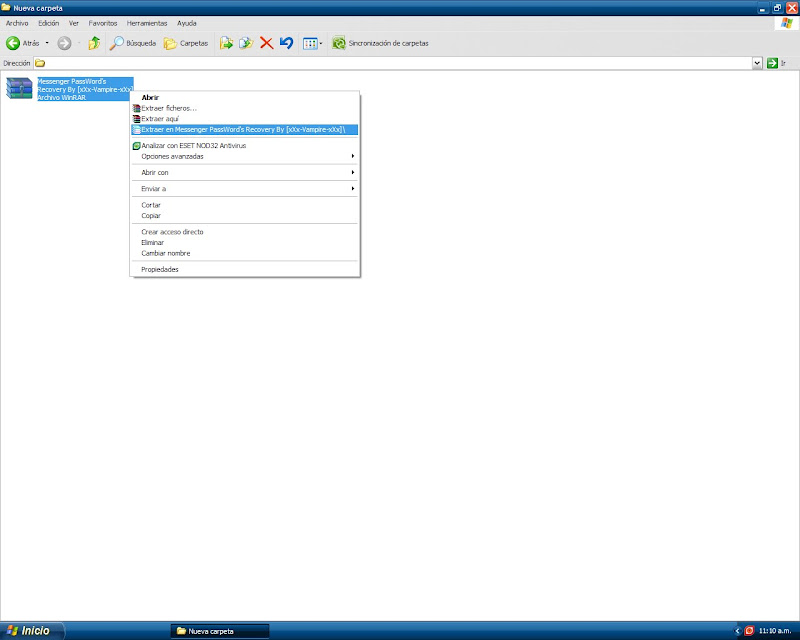The width and height of the screenshot is (800, 640).
Task: Click the Nueva carpeta taskbar button
Action: pos(220,631)
